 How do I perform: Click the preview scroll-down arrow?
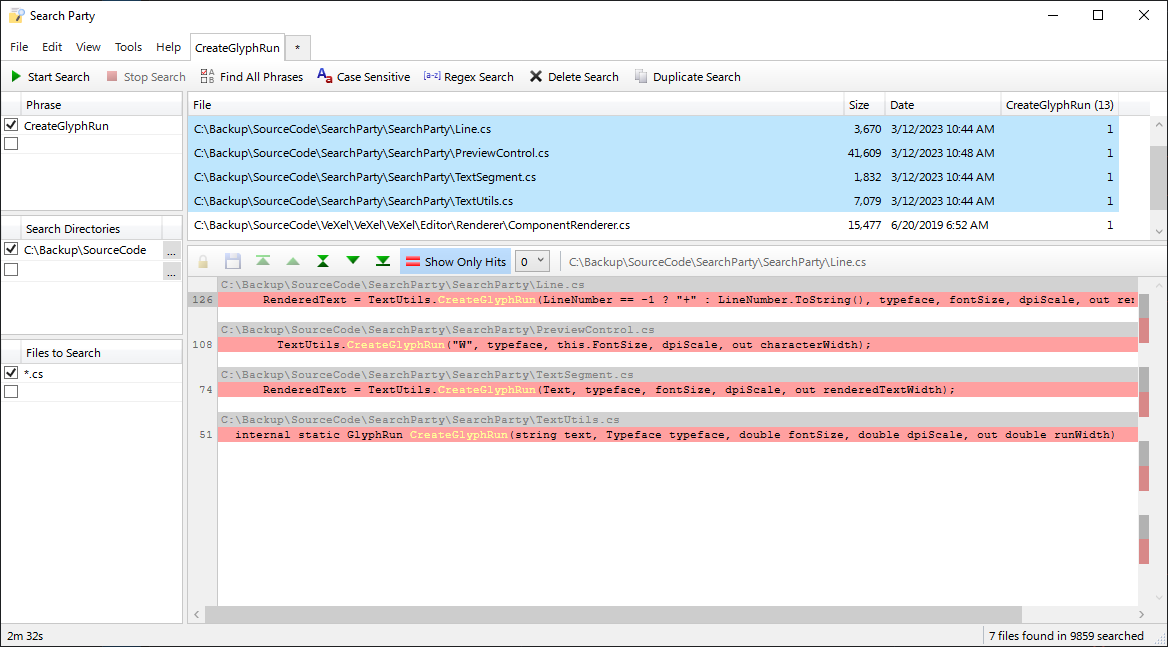(x=1158, y=597)
